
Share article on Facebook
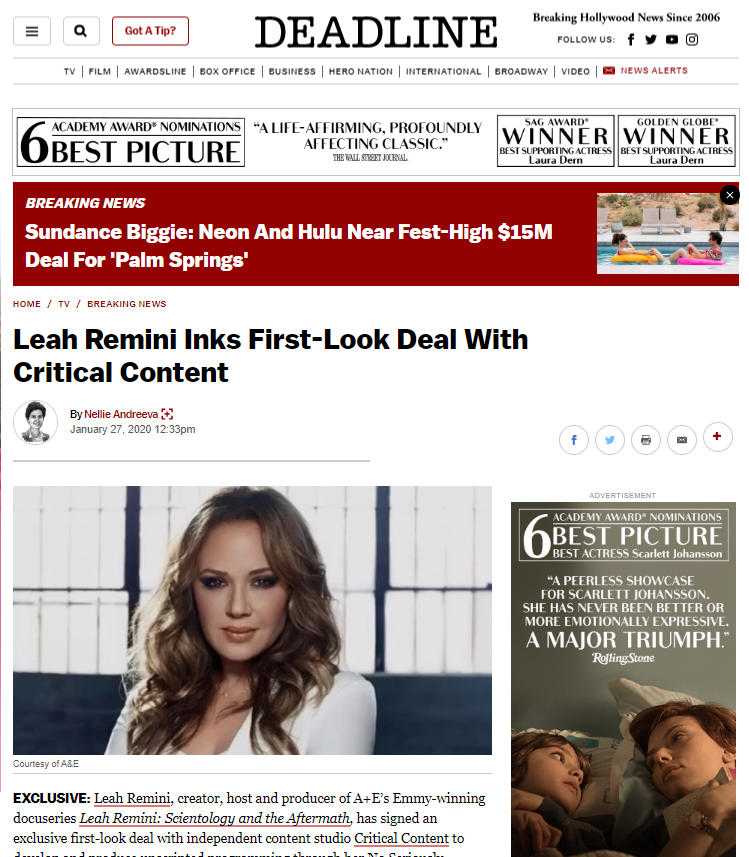coord(574,439)
